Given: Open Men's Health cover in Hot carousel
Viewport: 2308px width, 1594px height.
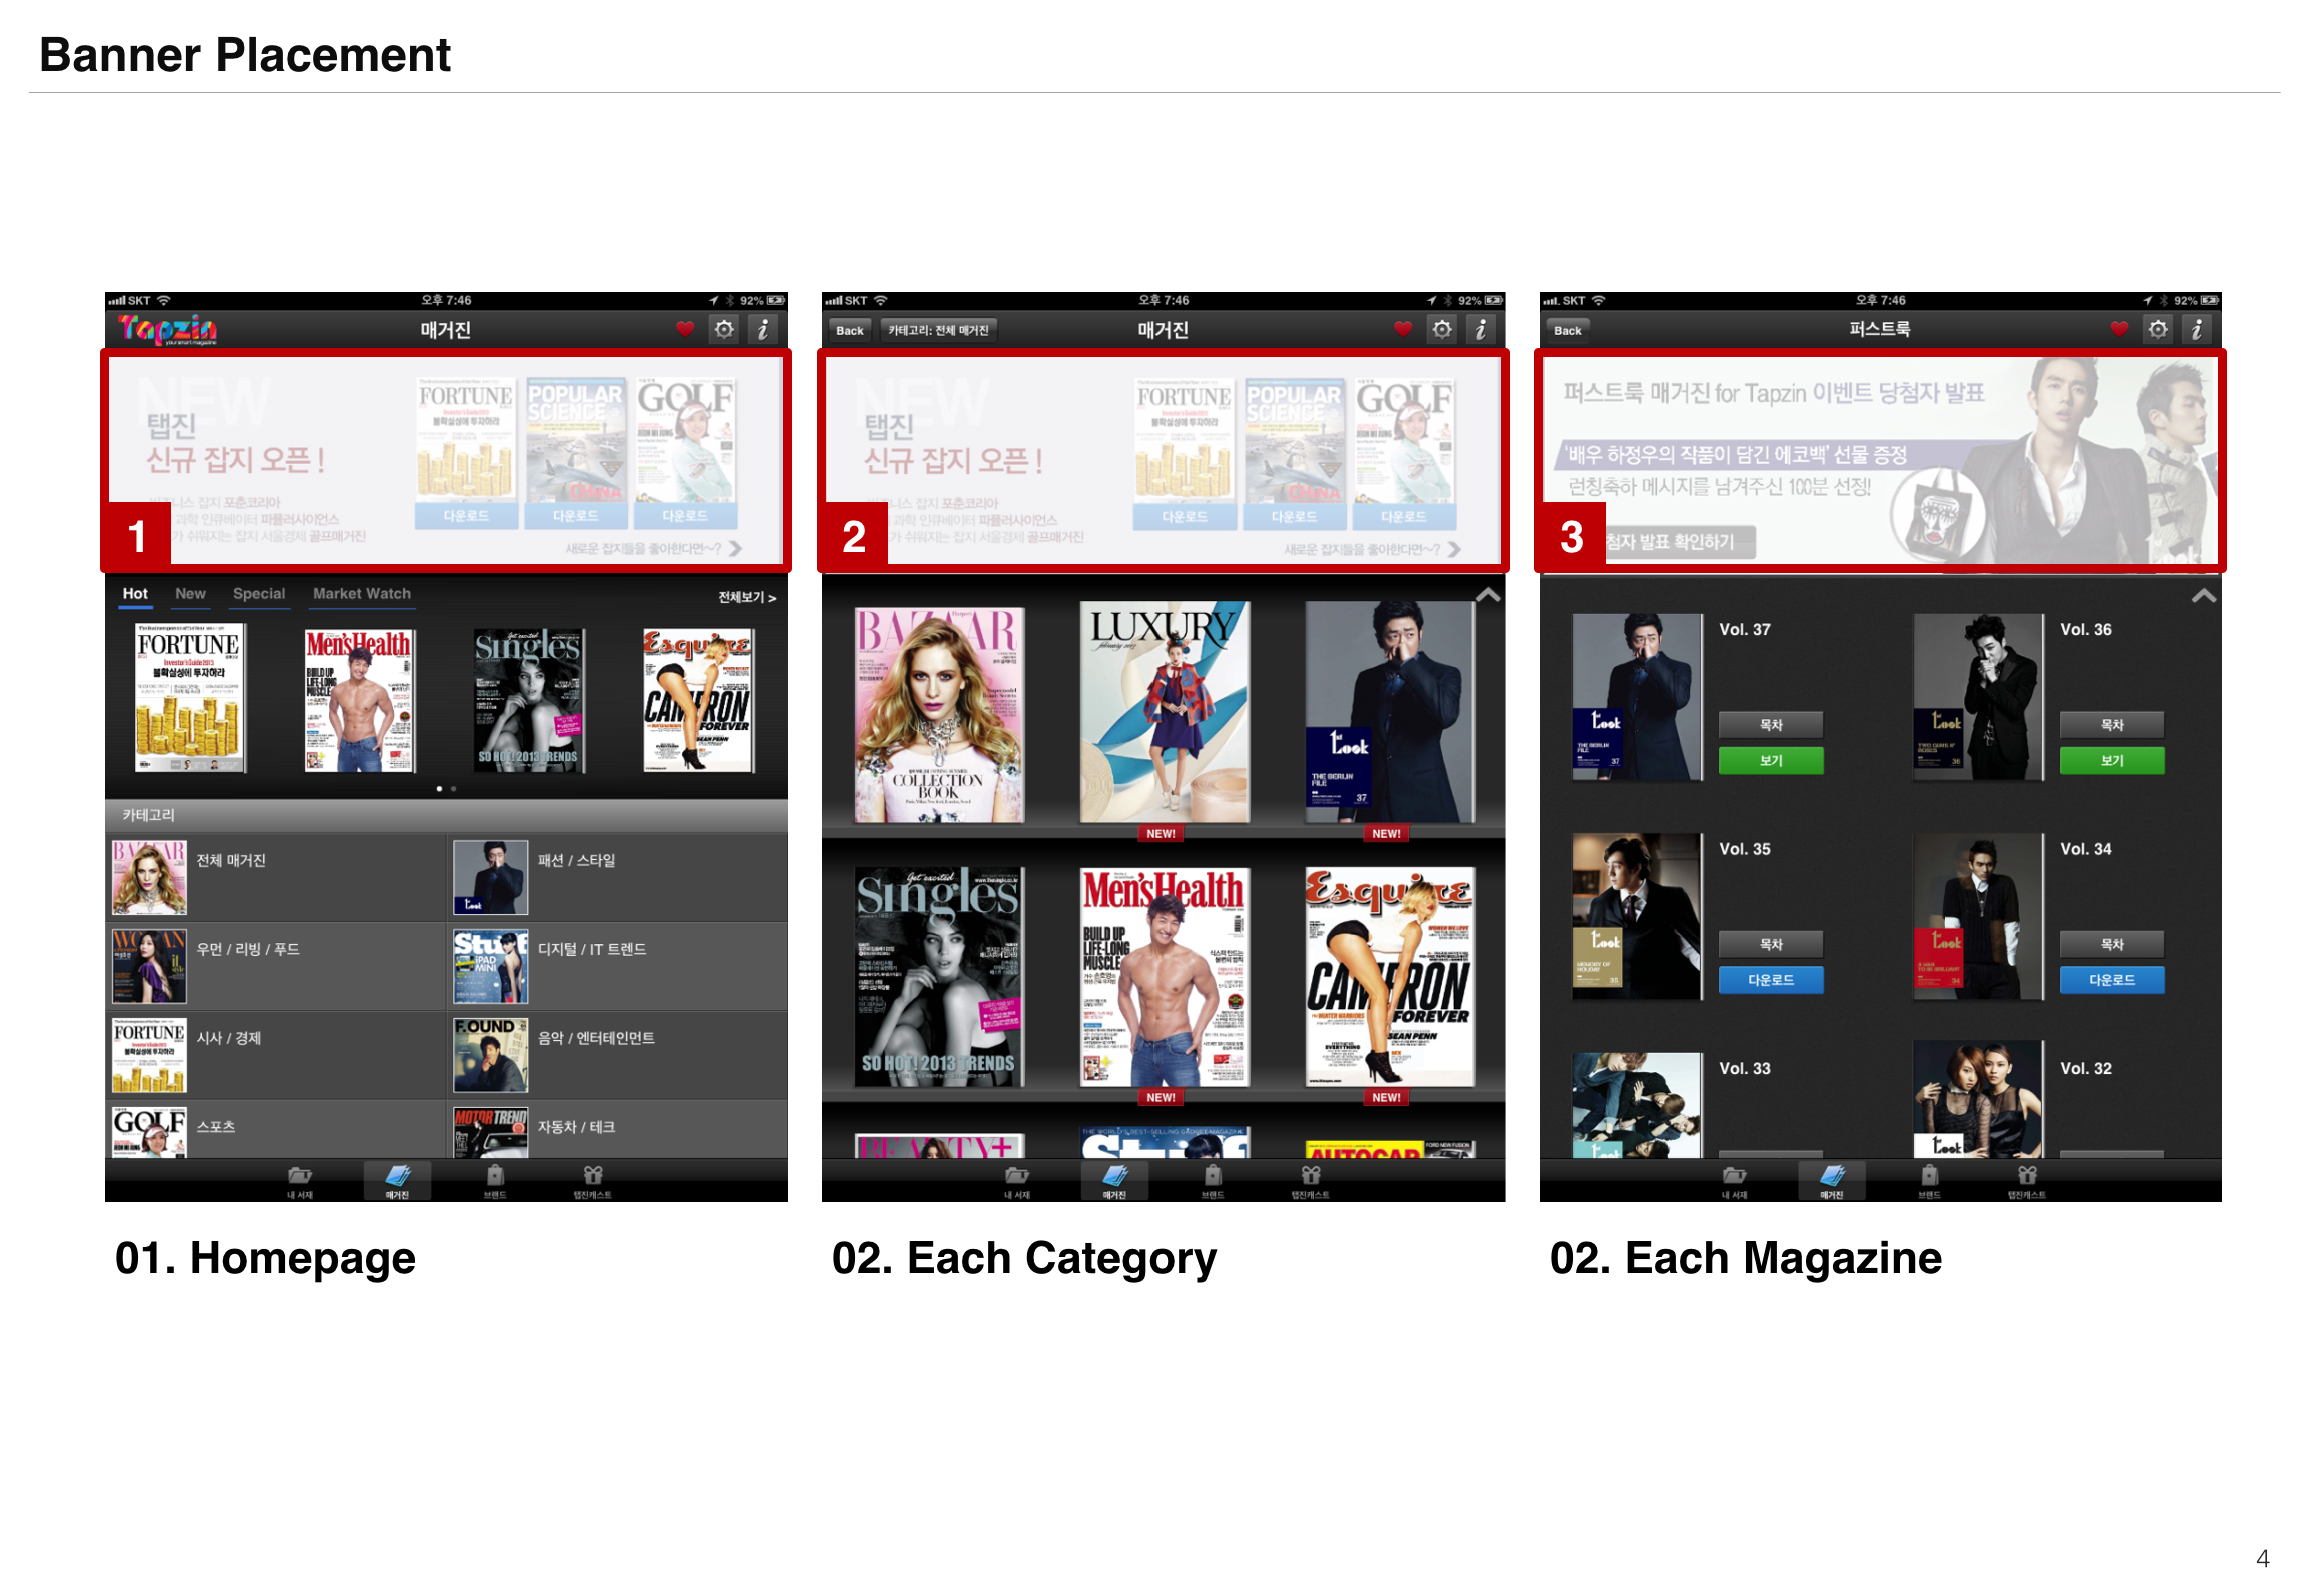Looking at the screenshot, I should coord(359,700).
